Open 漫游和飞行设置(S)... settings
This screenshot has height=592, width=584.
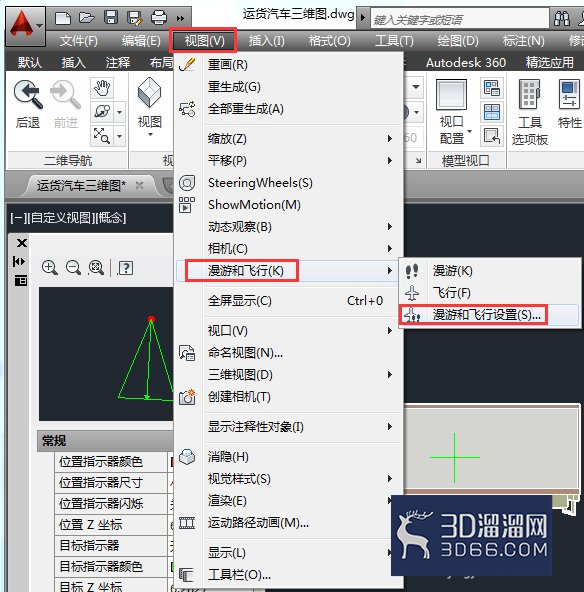click(x=490, y=314)
